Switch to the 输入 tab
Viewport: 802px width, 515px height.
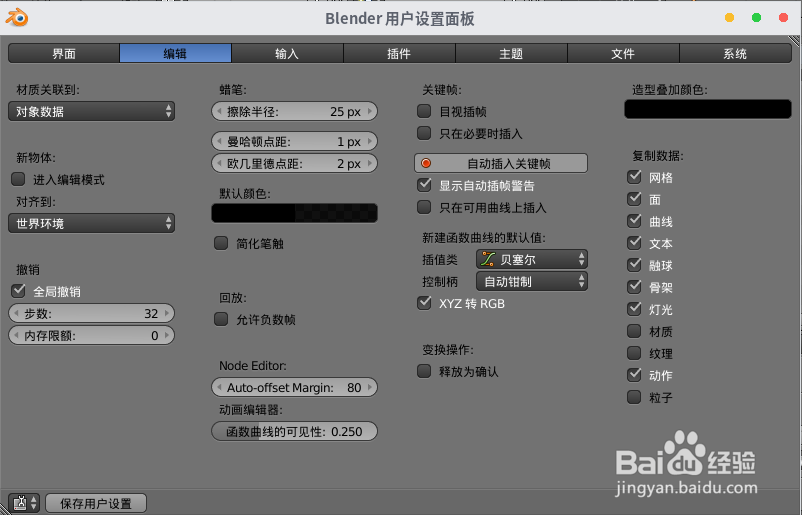[x=287, y=53]
